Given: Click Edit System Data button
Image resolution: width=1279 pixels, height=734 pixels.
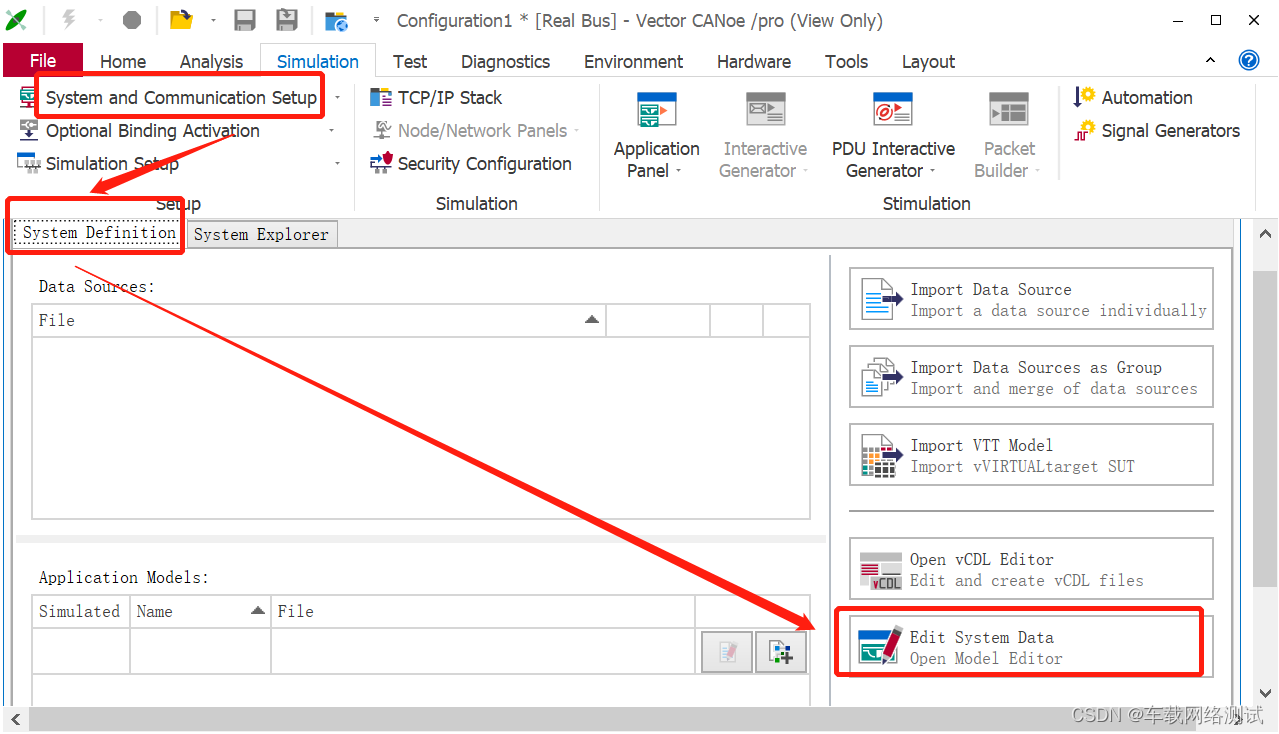Looking at the screenshot, I should click(x=1031, y=647).
